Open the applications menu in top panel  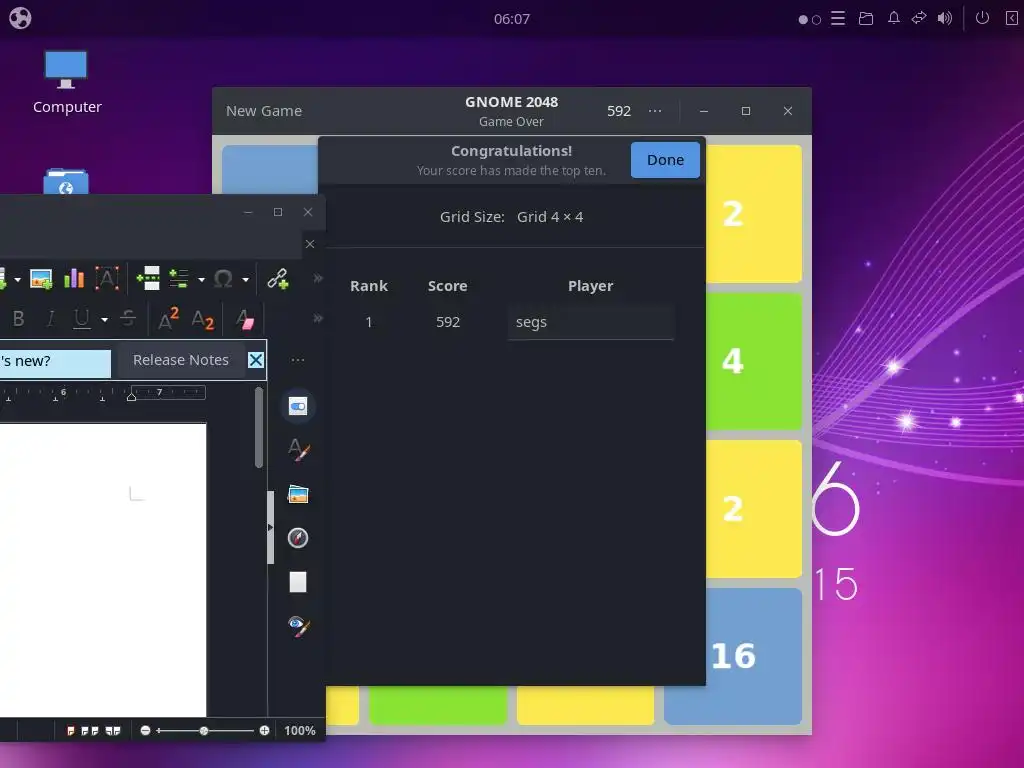(20, 18)
